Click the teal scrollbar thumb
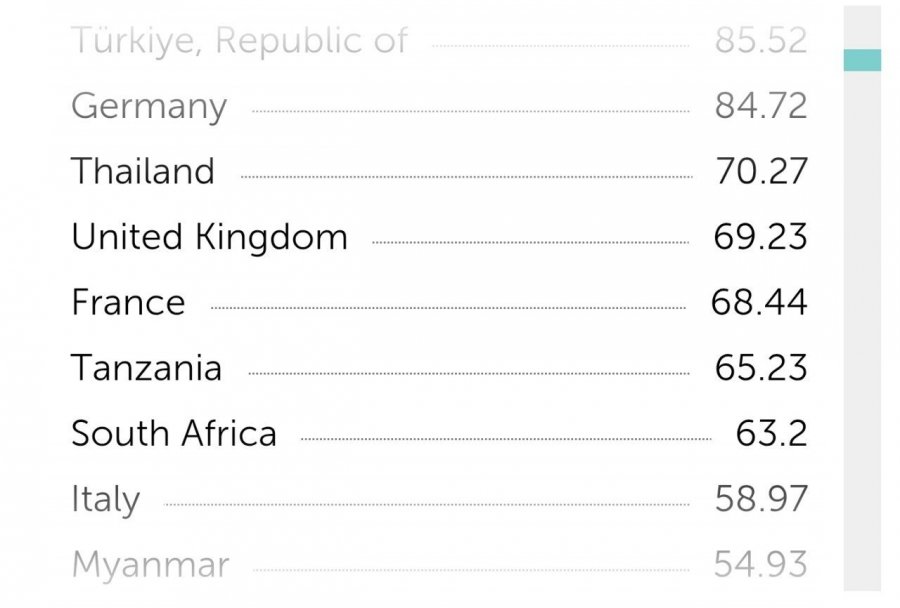 [x=862, y=60]
